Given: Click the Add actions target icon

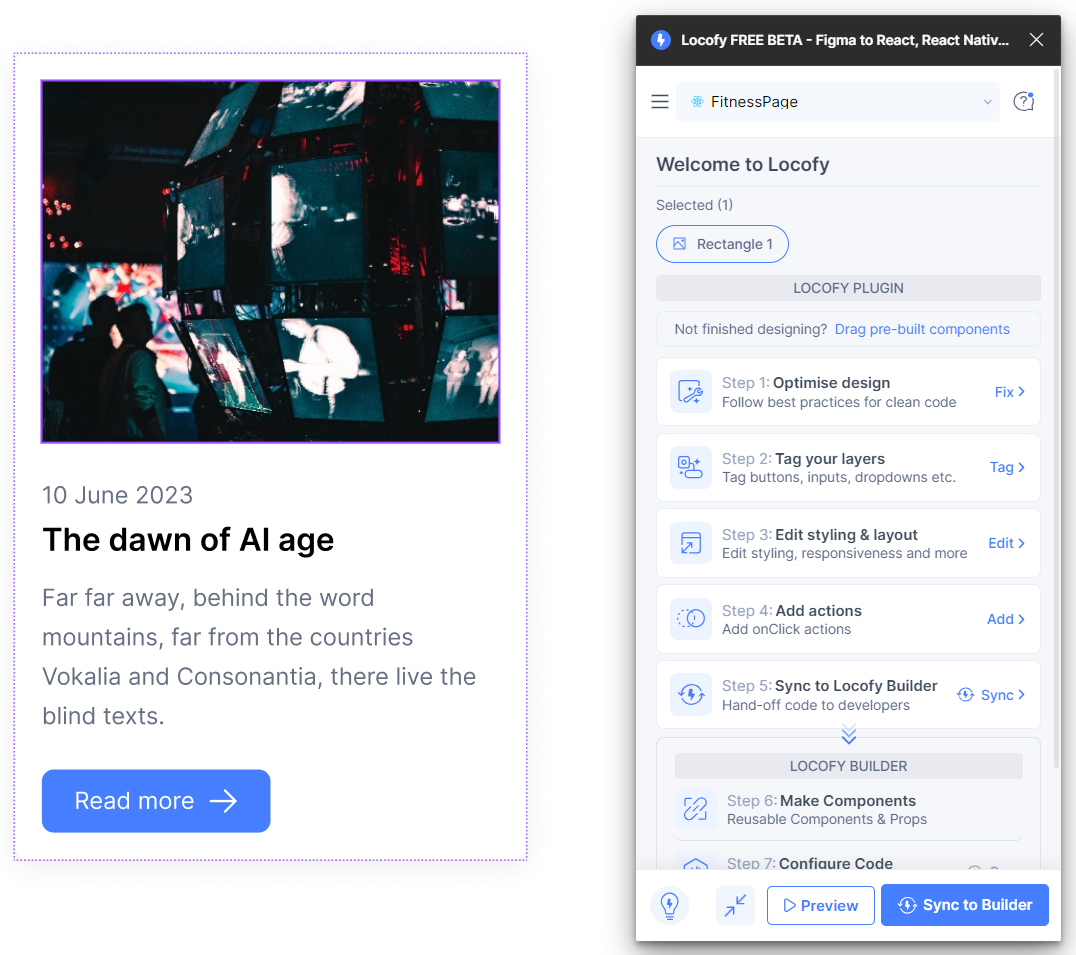Looking at the screenshot, I should (x=690, y=619).
